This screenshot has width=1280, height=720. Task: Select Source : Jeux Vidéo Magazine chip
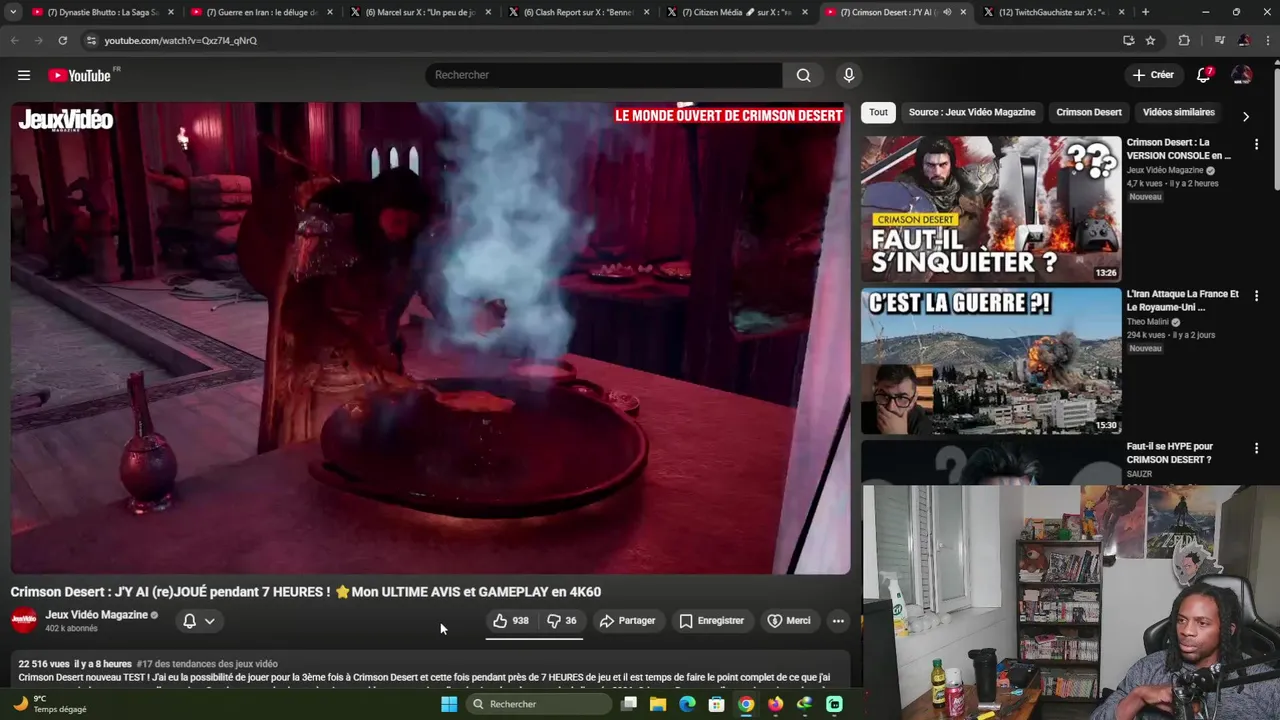[x=972, y=112]
